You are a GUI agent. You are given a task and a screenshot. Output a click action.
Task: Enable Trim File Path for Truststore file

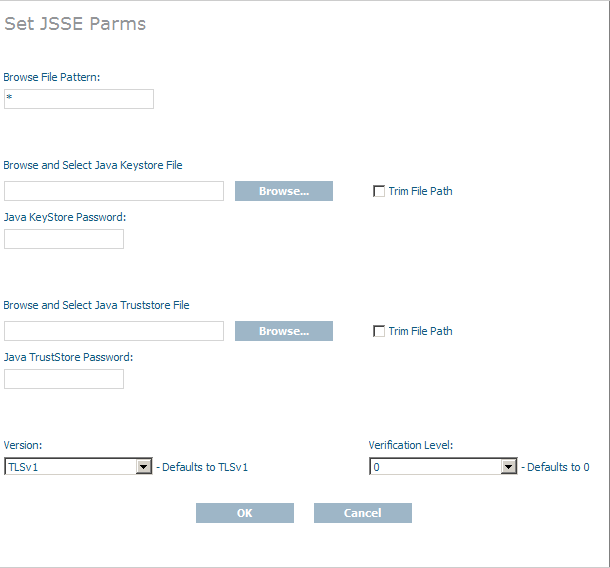click(379, 331)
